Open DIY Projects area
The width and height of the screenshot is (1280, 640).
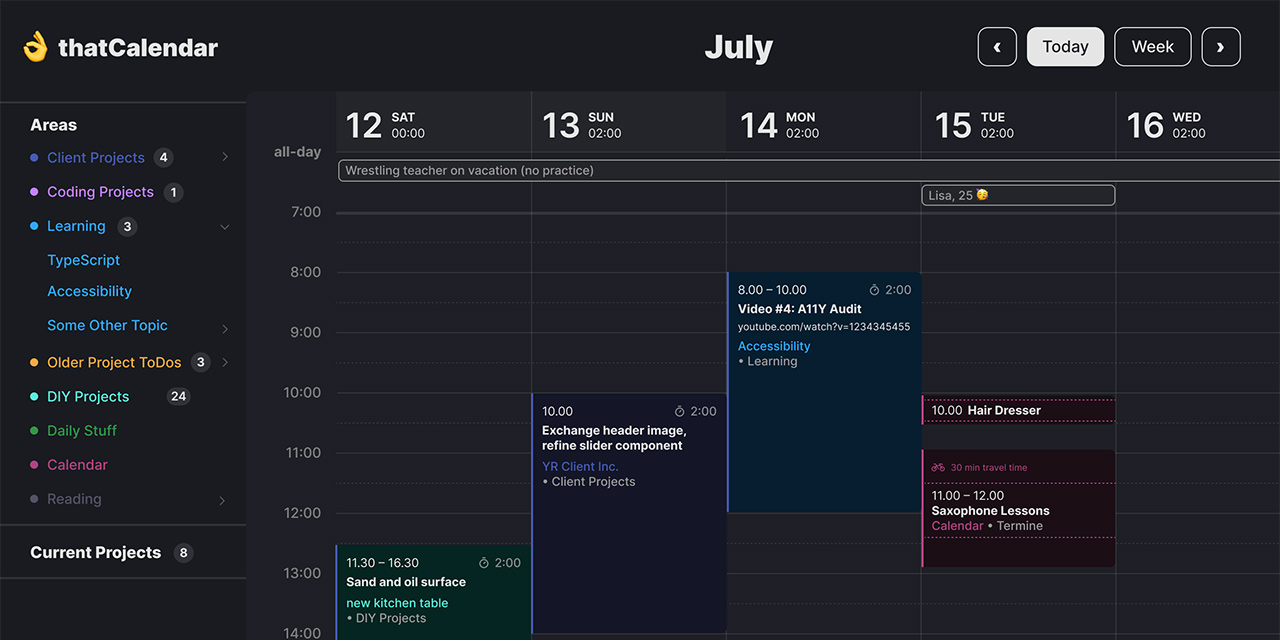tap(88, 396)
